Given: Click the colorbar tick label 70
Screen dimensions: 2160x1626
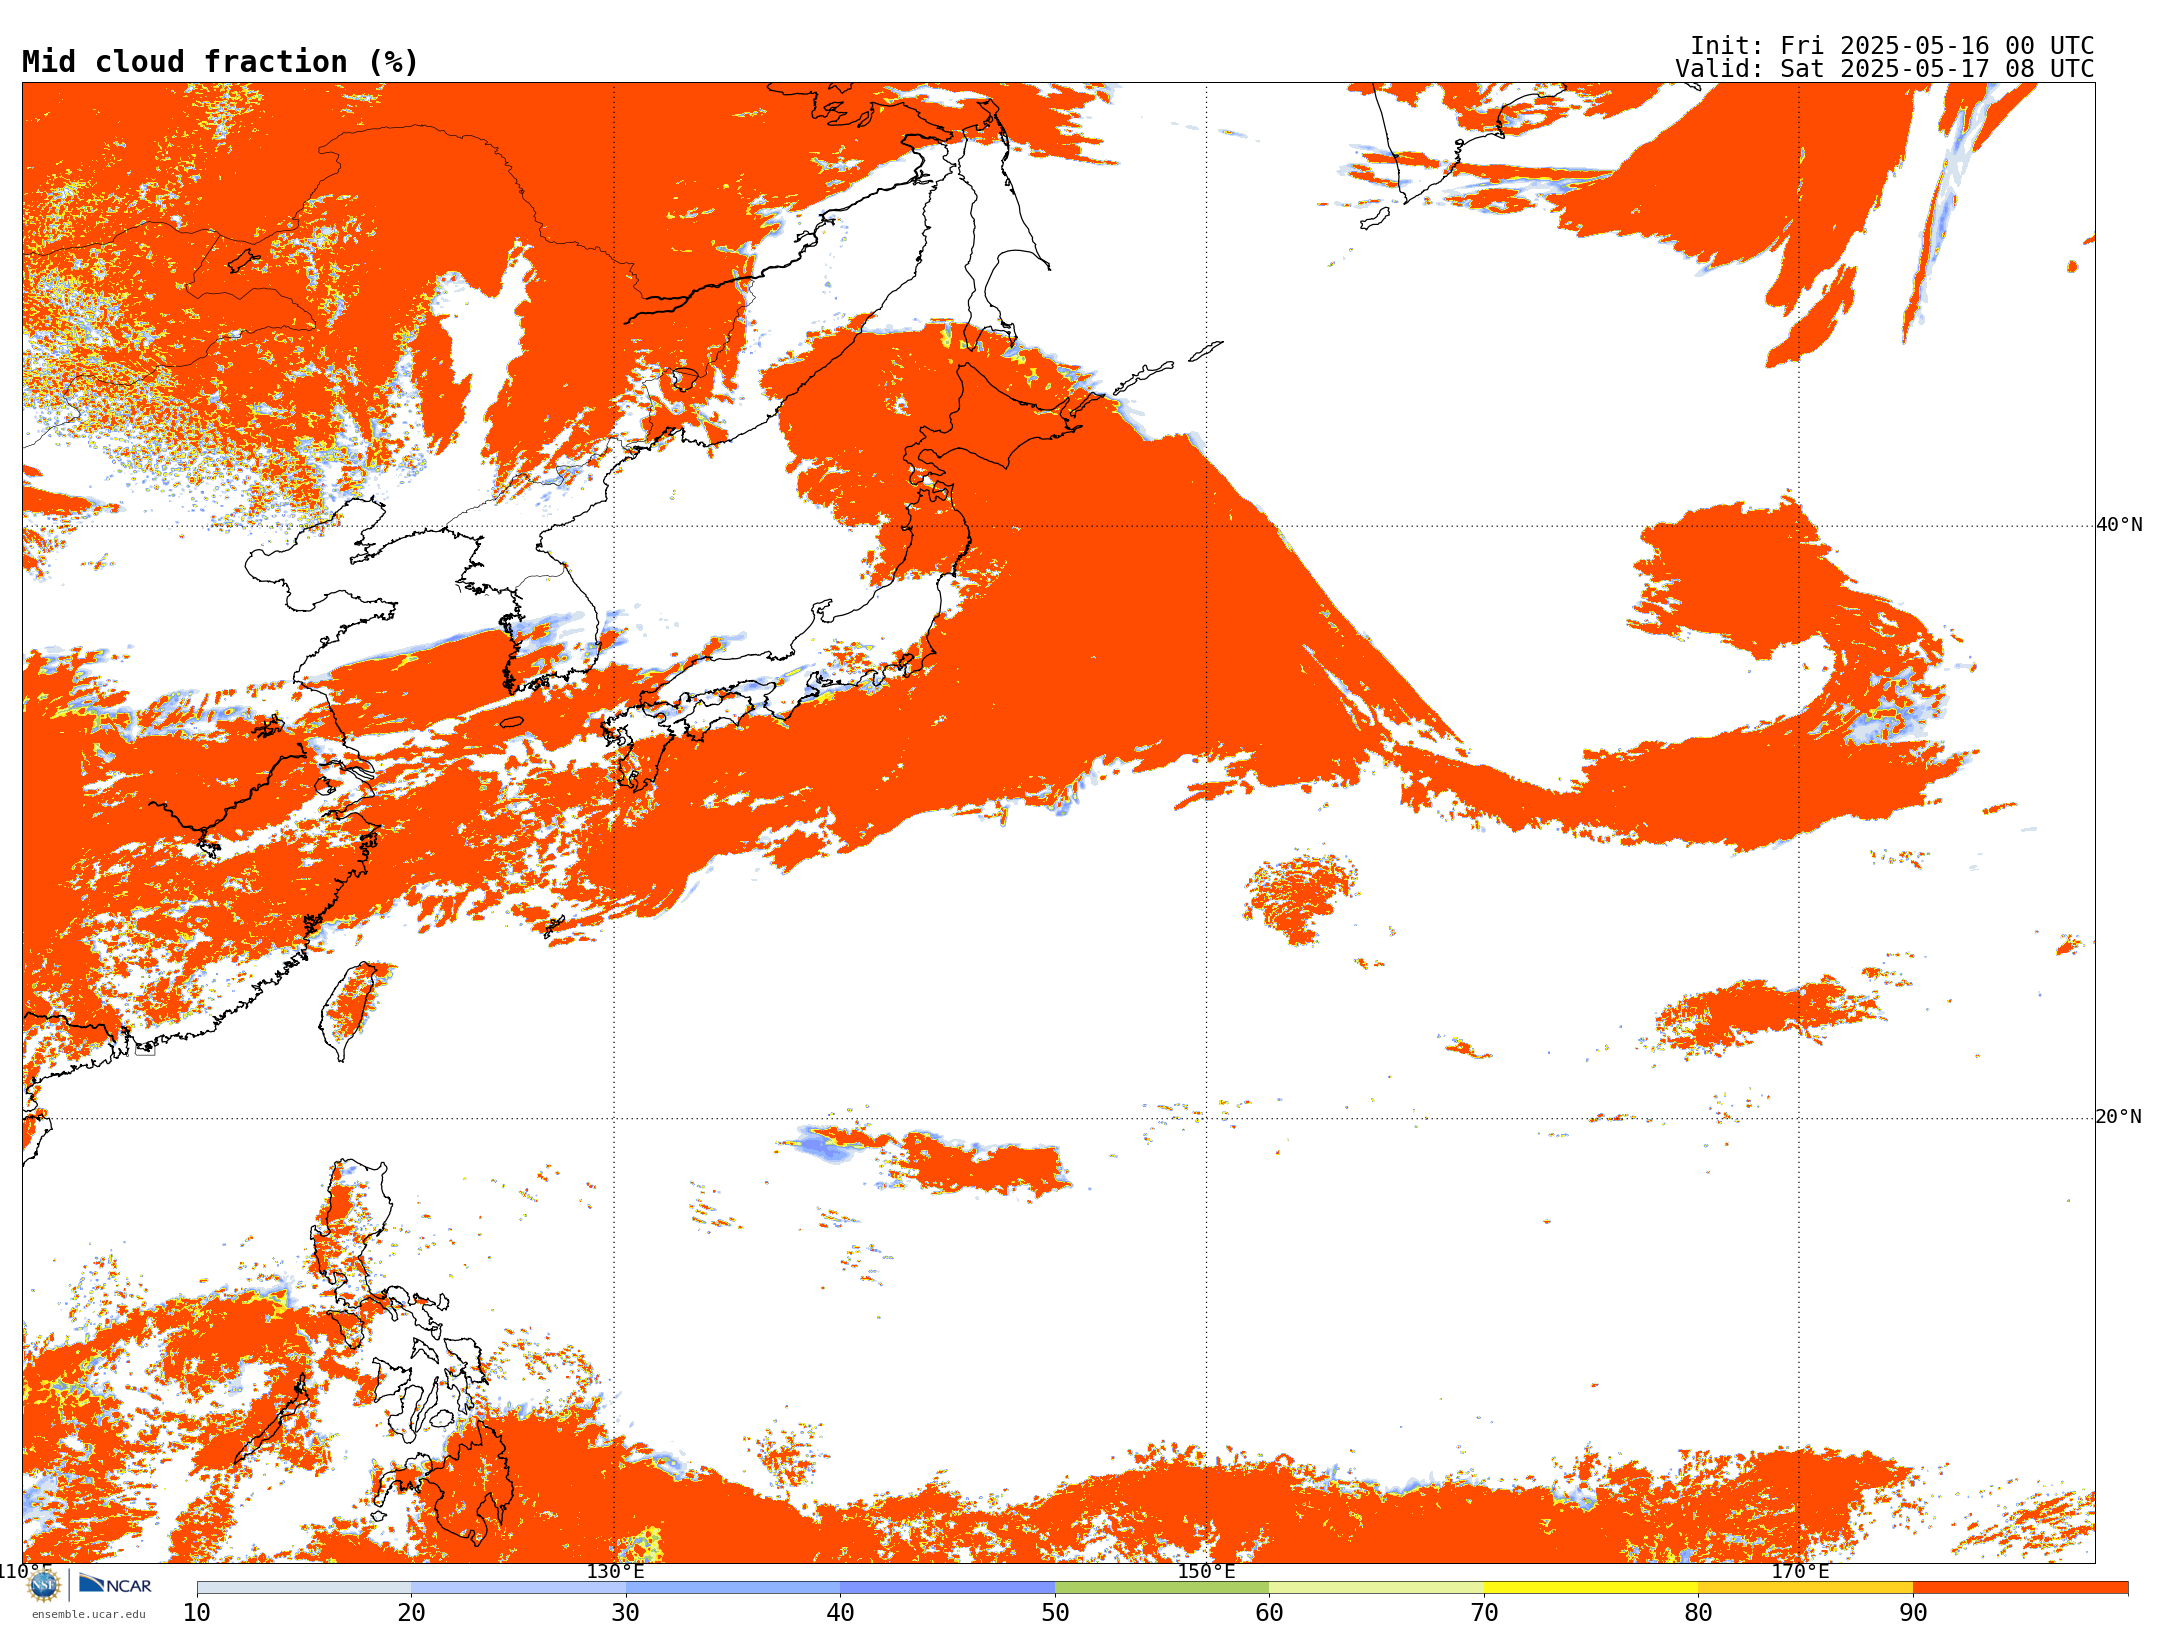Looking at the screenshot, I should pos(1484,1613).
